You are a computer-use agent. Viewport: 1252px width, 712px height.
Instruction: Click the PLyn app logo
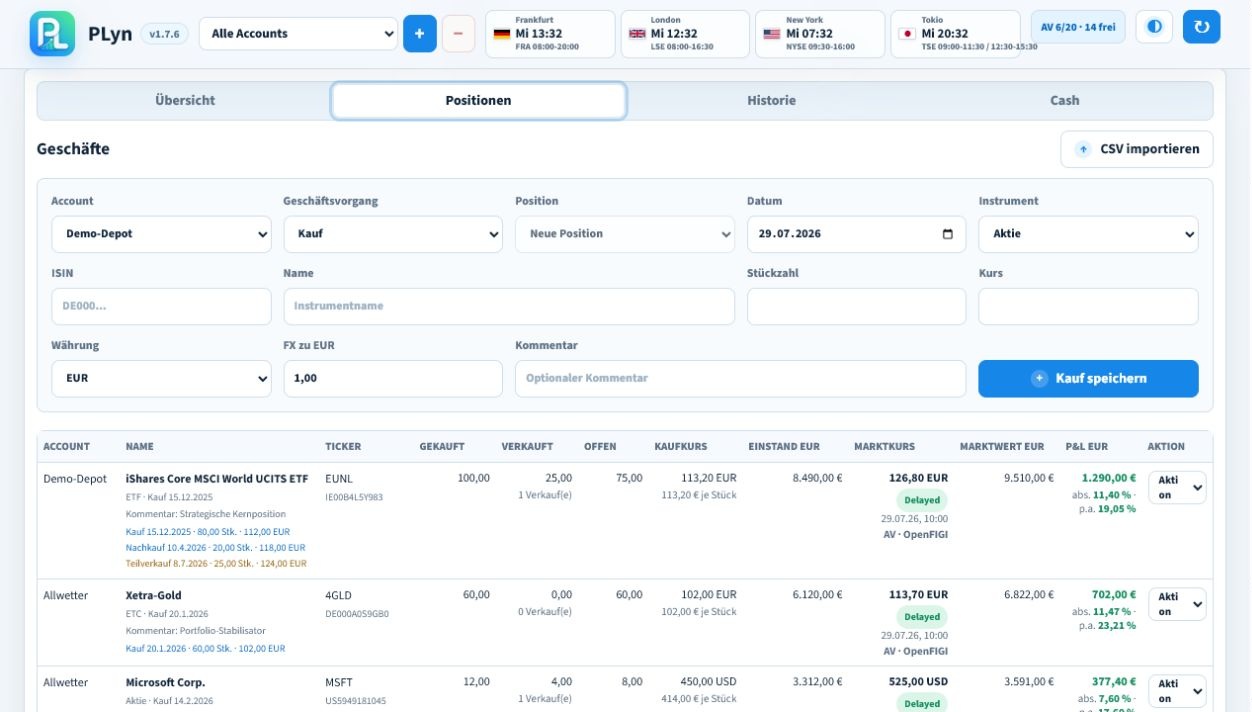(x=52, y=33)
